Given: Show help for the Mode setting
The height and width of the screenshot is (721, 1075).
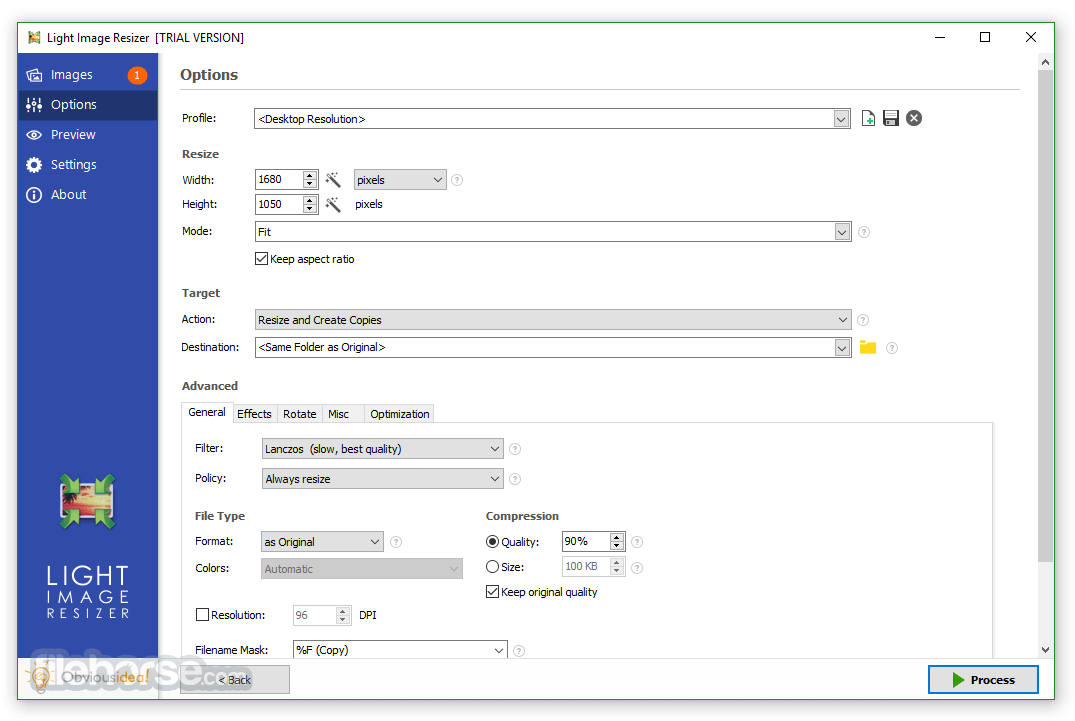Looking at the screenshot, I should point(864,232).
